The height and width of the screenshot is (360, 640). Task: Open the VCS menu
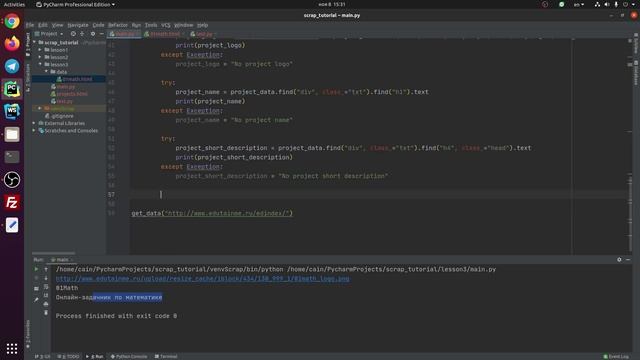click(166, 25)
